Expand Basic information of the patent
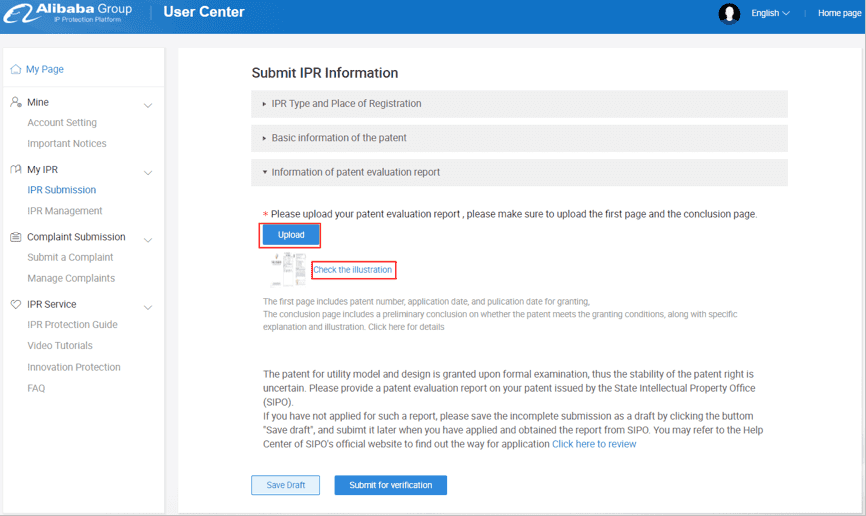 point(338,138)
